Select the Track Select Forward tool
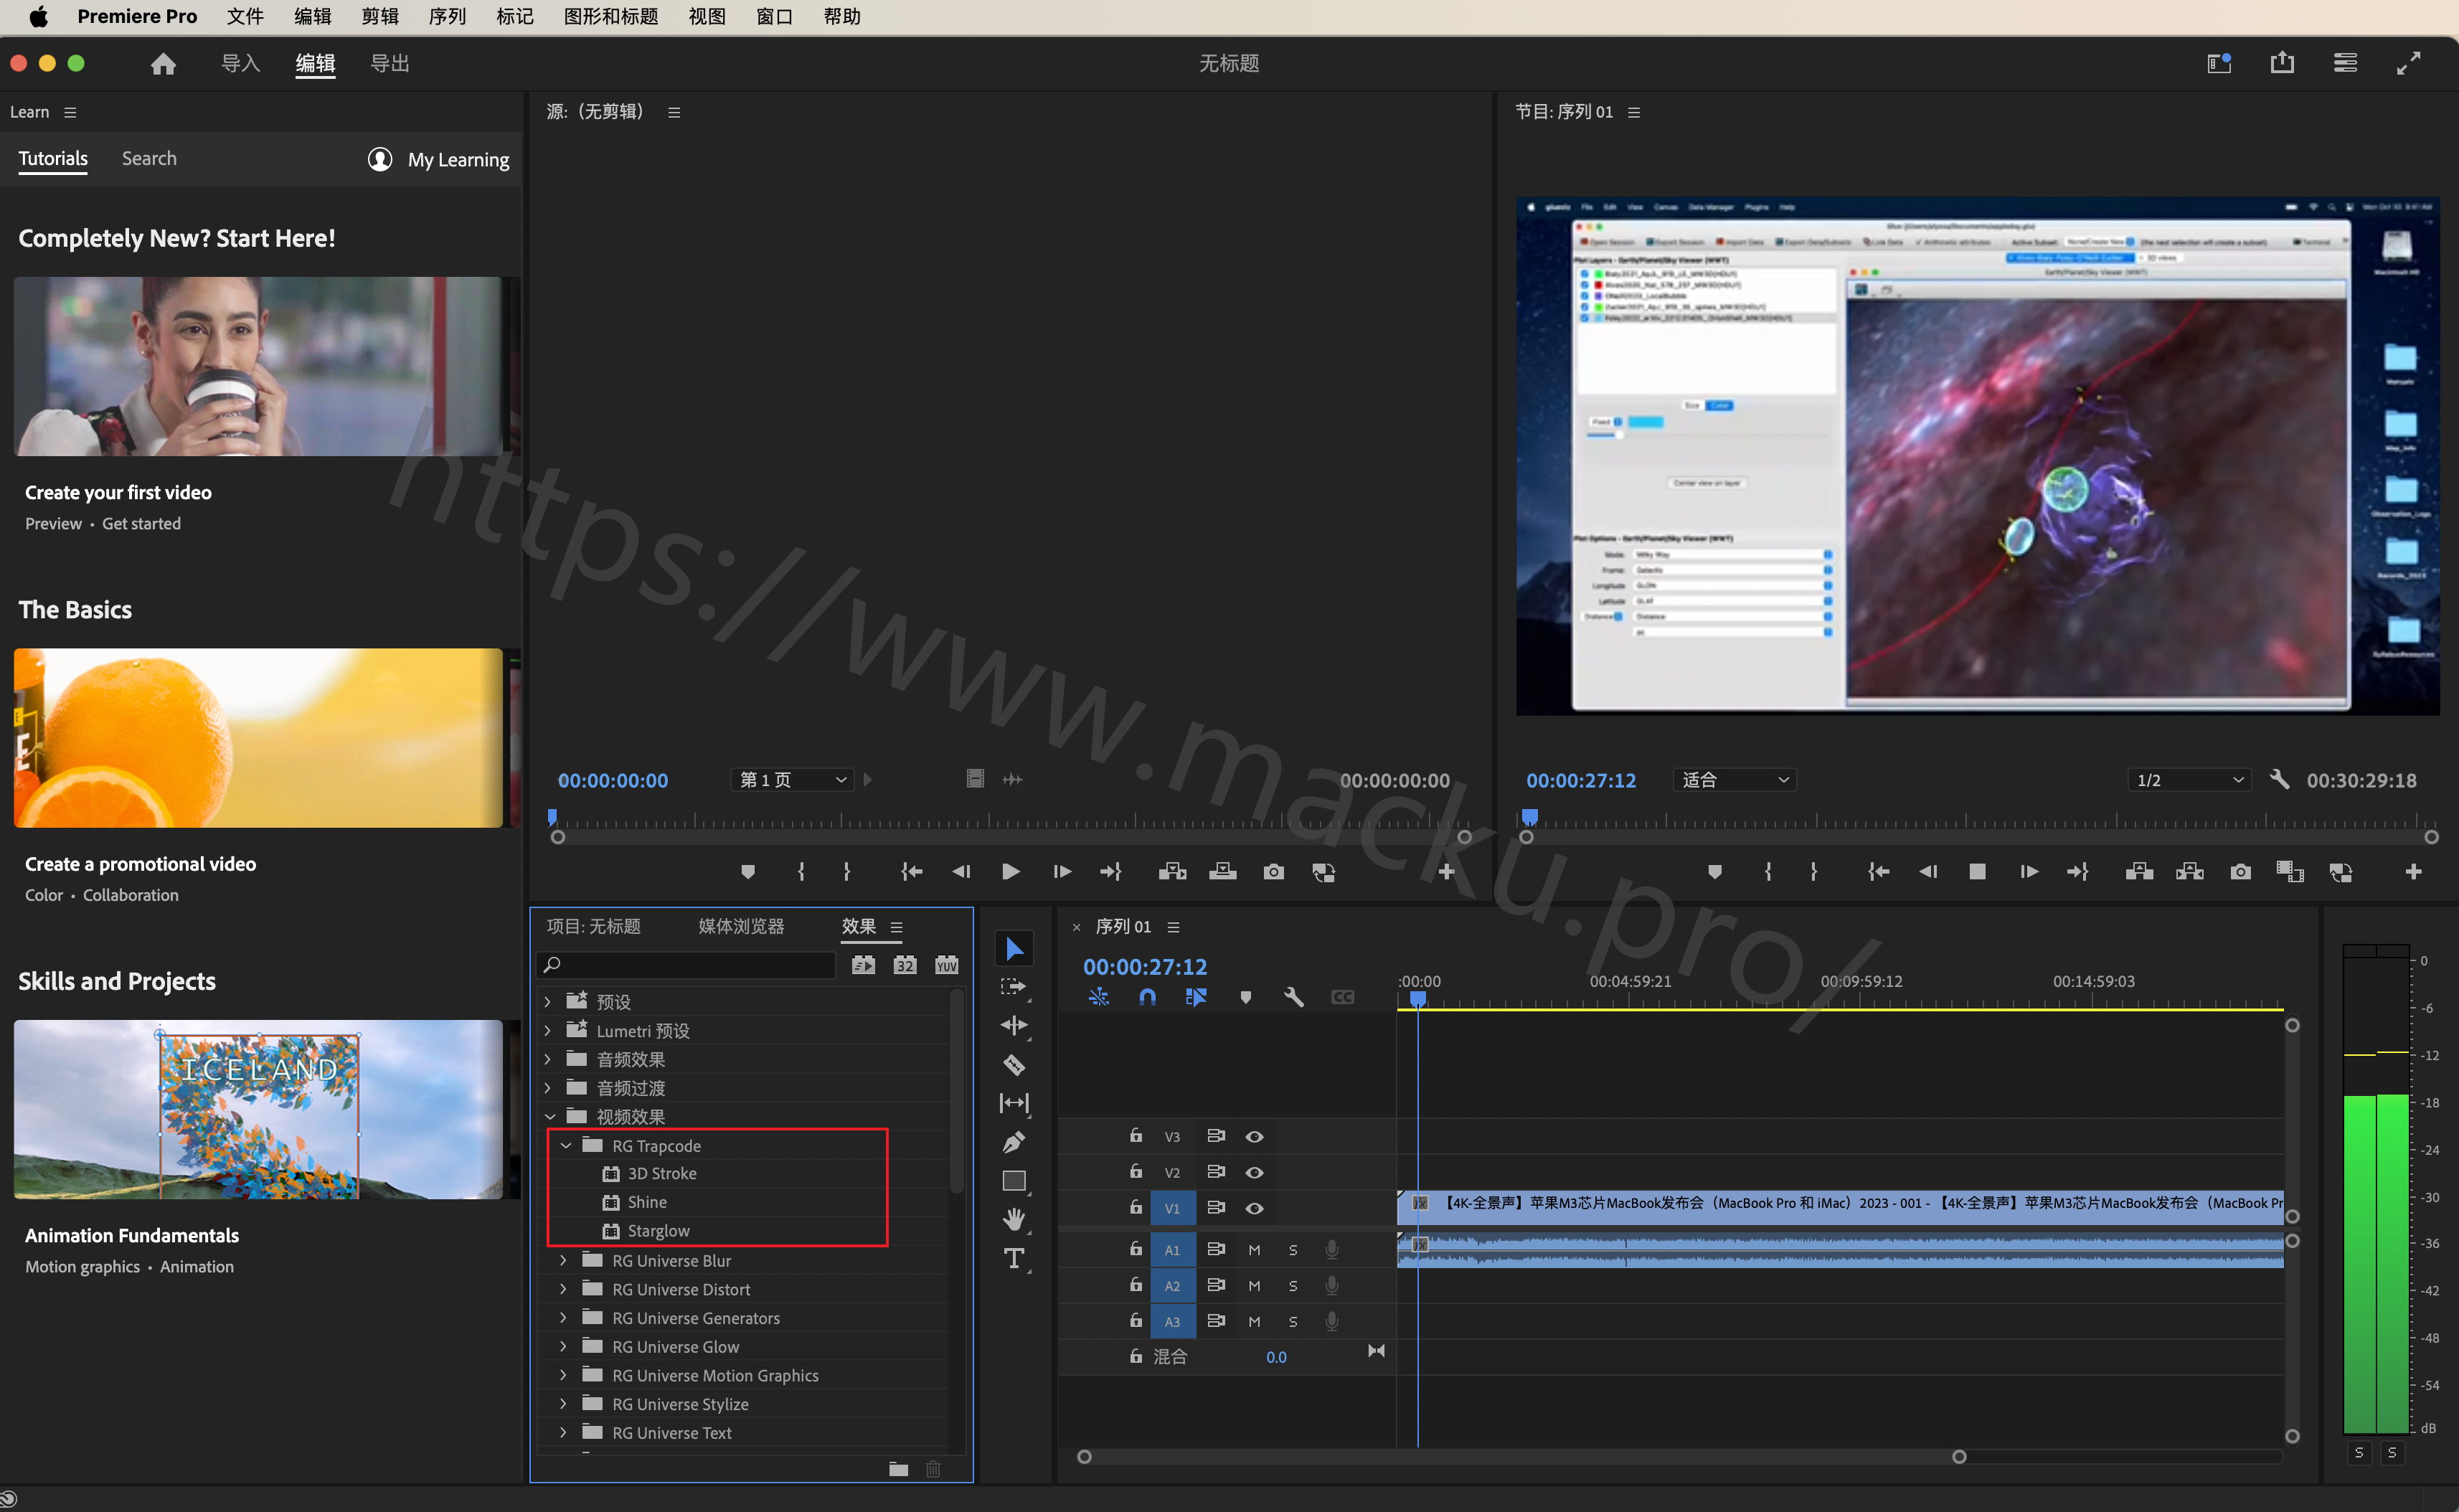Screen dimensions: 2459x1512 coord(1014,987)
